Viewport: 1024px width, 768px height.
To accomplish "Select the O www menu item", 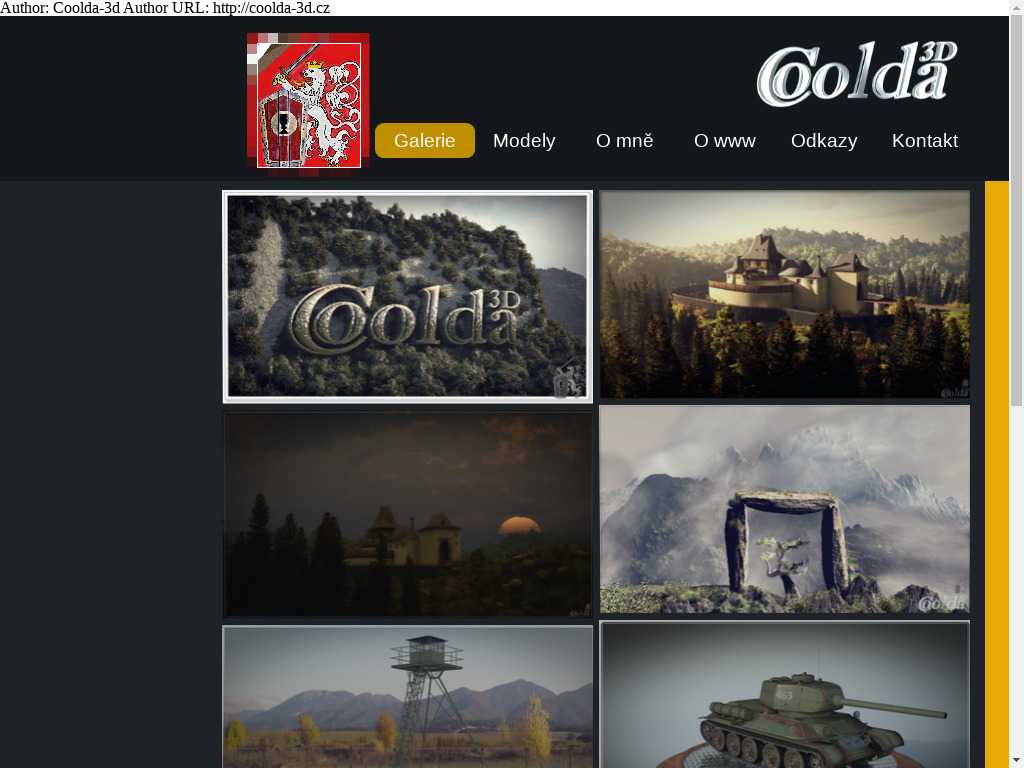I will point(724,141).
